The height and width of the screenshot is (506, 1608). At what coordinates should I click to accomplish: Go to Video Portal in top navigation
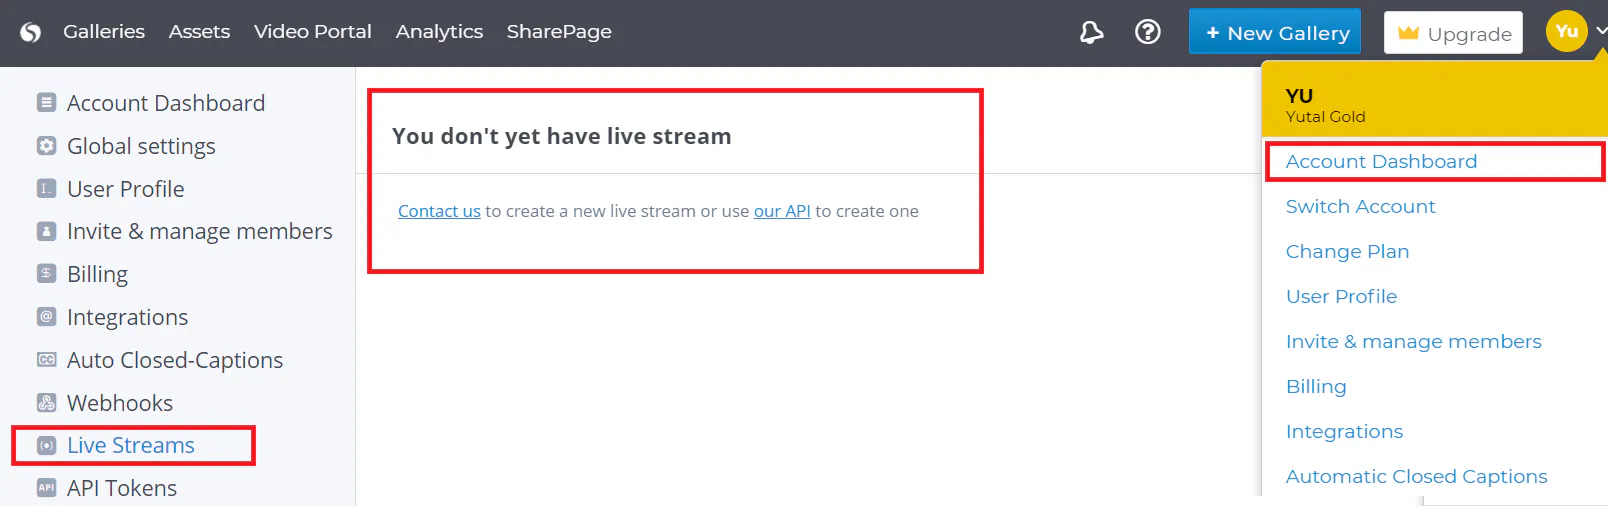tap(313, 32)
